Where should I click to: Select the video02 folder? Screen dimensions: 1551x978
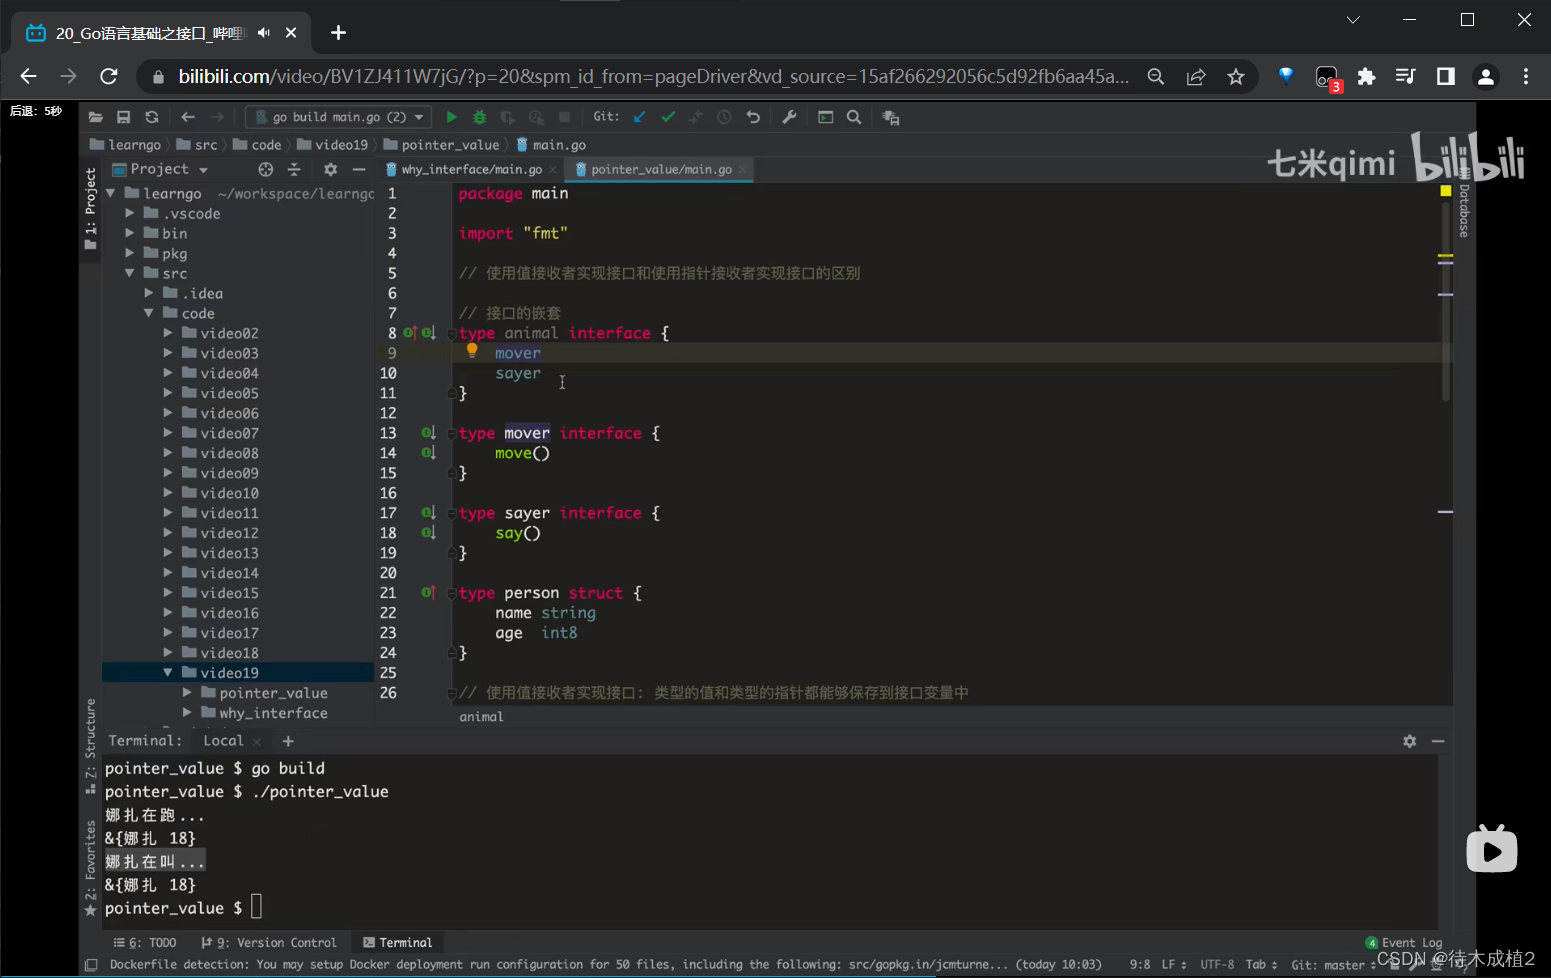tap(229, 333)
